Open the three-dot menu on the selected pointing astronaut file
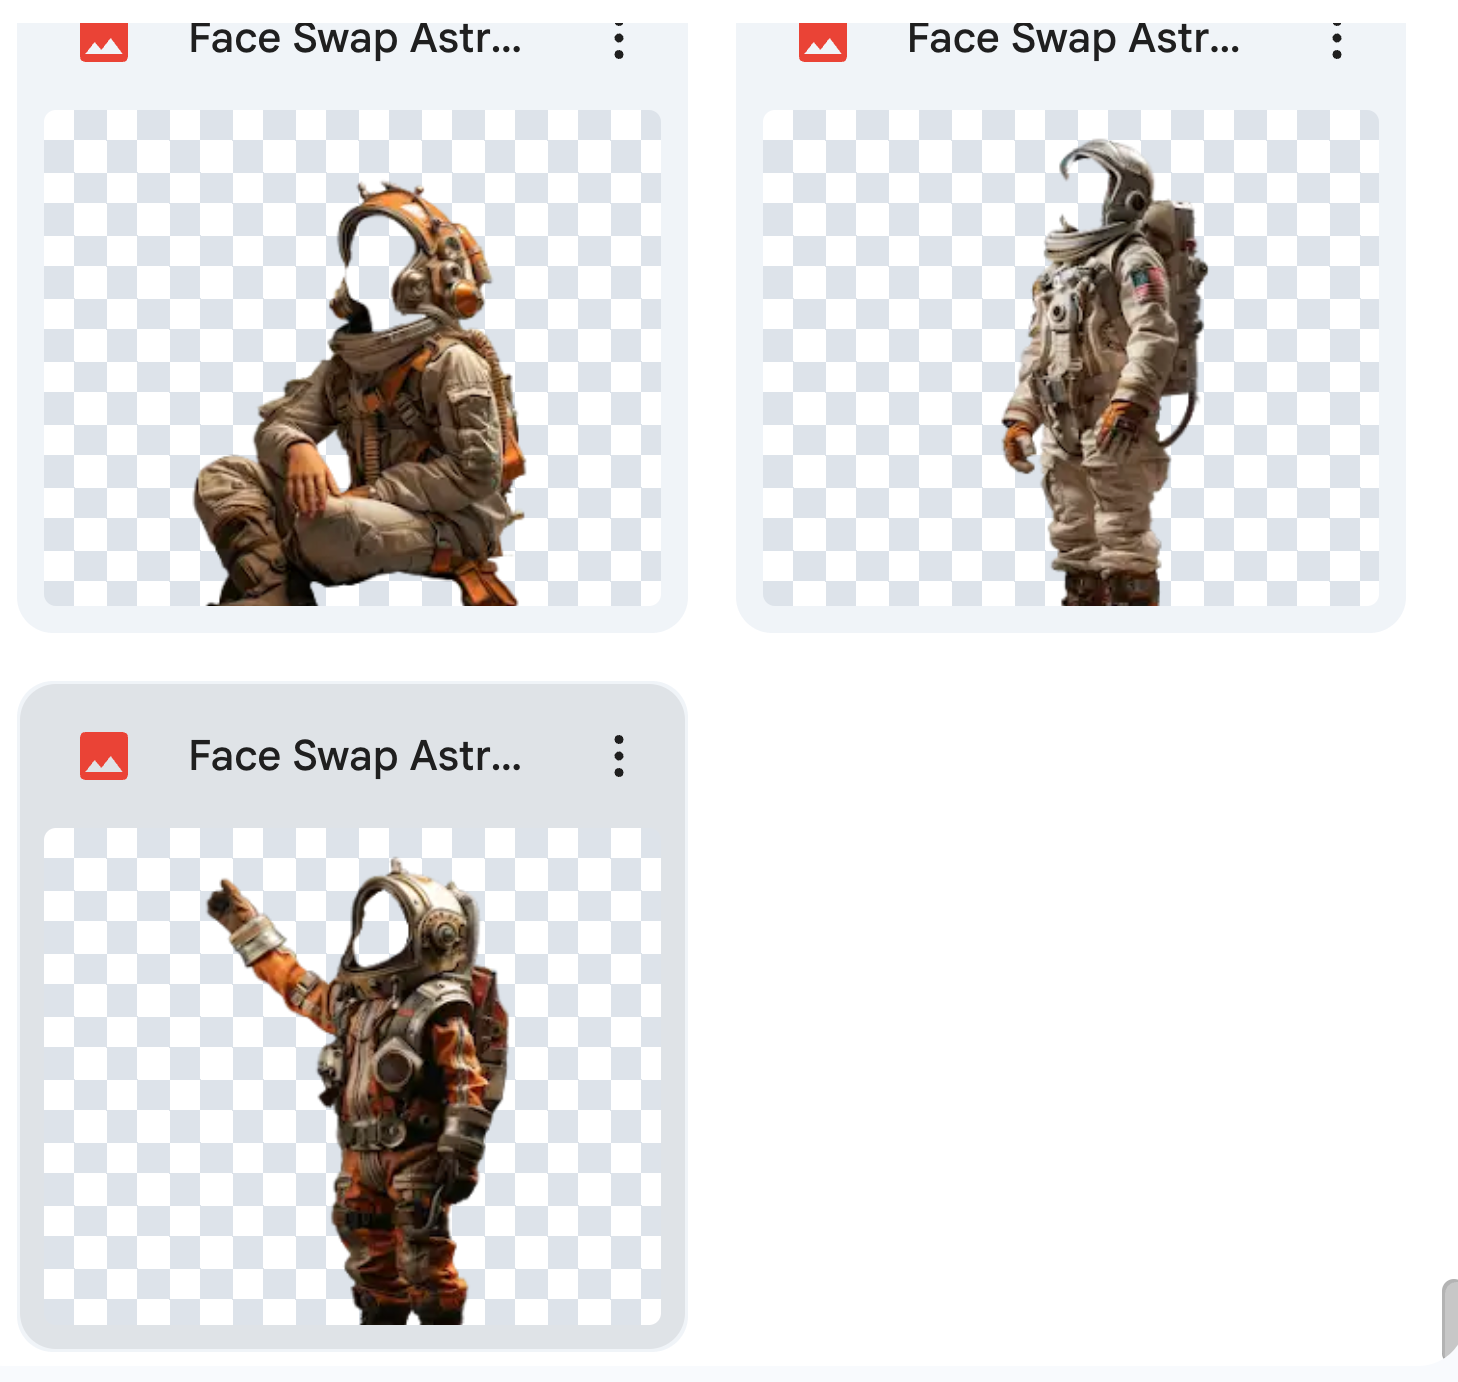1458x1382 pixels. click(x=619, y=756)
